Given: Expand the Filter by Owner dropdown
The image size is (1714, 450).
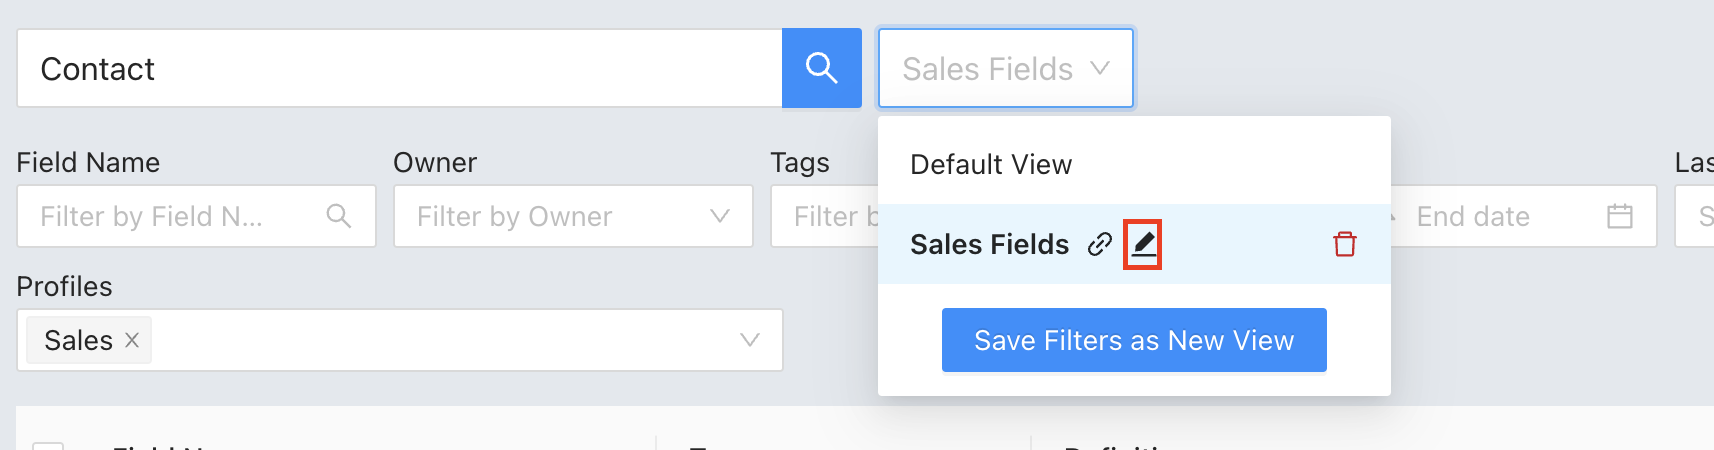Looking at the screenshot, I should tap(573, 216).
